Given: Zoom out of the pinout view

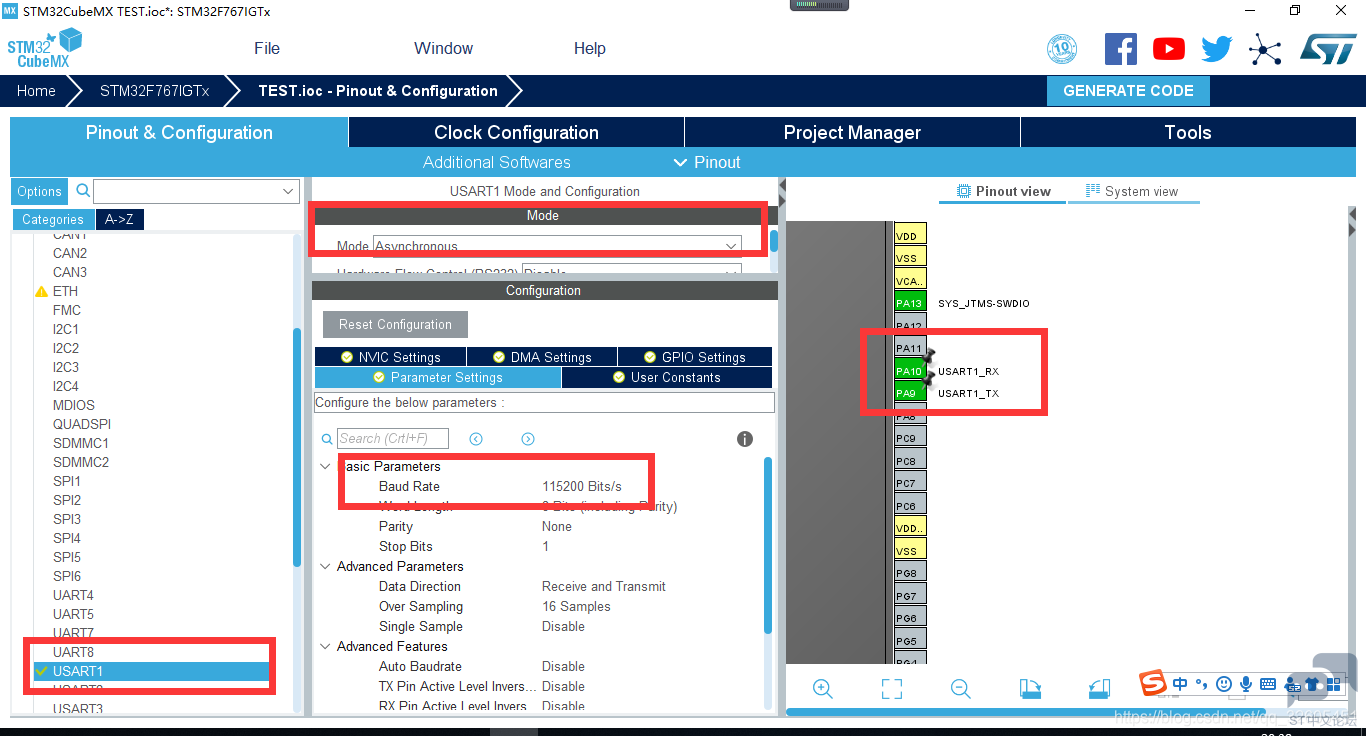Looking at the screenshot, I should tap(961, 688).
